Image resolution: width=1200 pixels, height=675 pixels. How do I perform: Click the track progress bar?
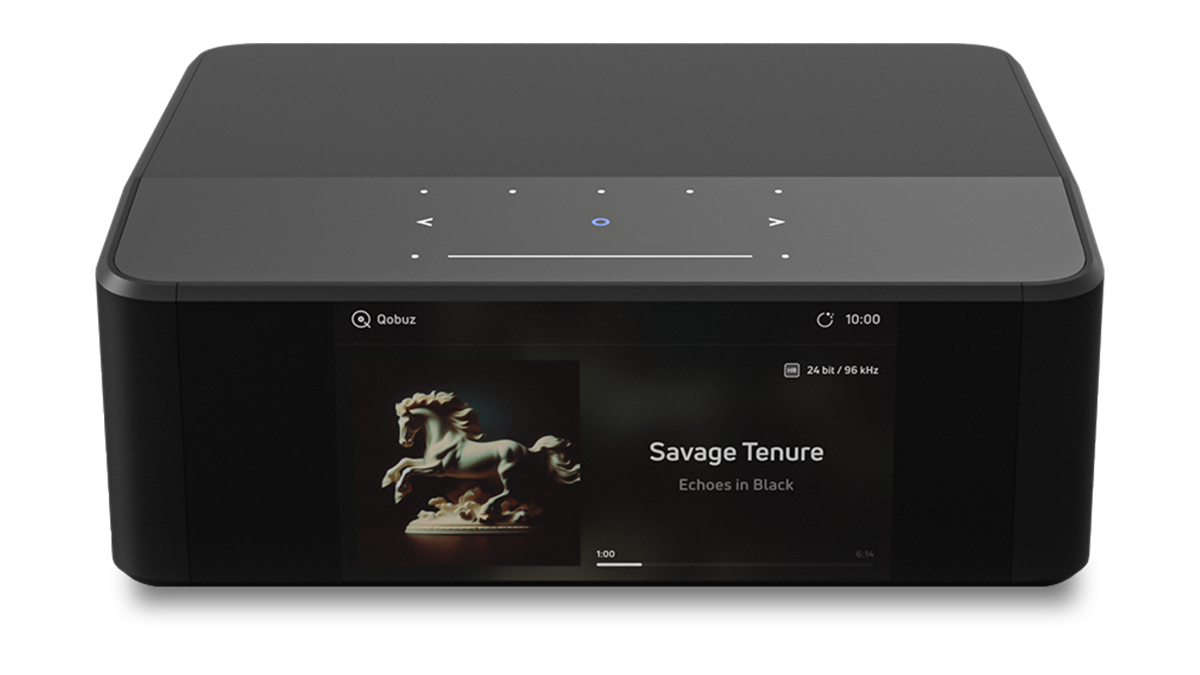(x=735, y=565)
